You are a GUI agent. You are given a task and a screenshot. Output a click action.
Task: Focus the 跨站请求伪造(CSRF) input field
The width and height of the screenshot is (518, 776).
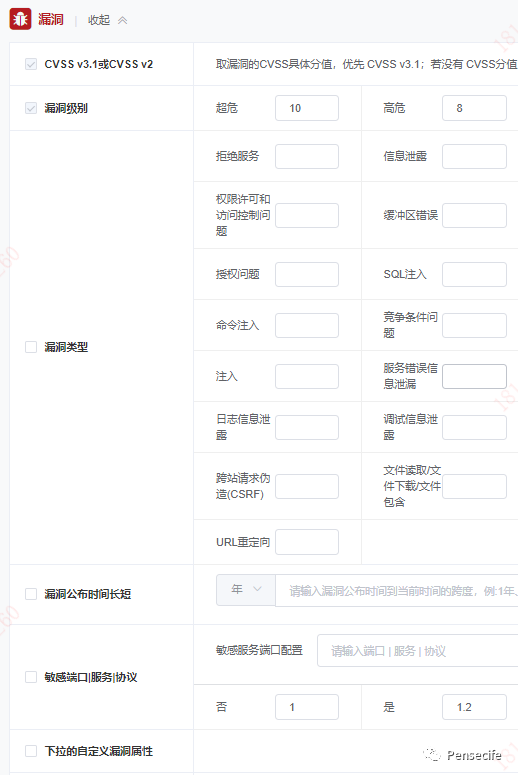307,486
